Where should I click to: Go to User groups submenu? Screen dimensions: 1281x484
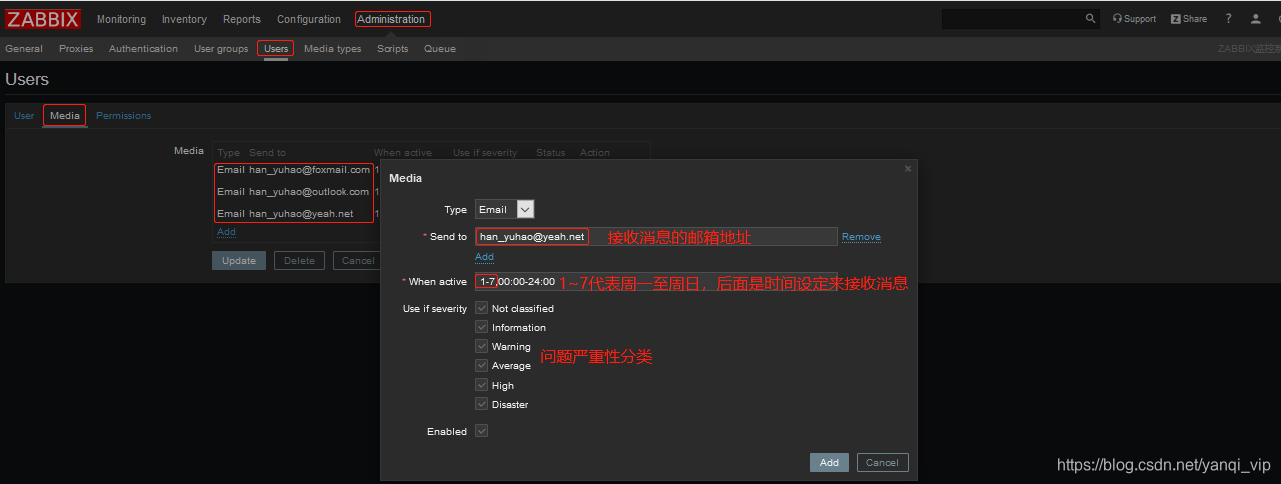coord(221,48)
